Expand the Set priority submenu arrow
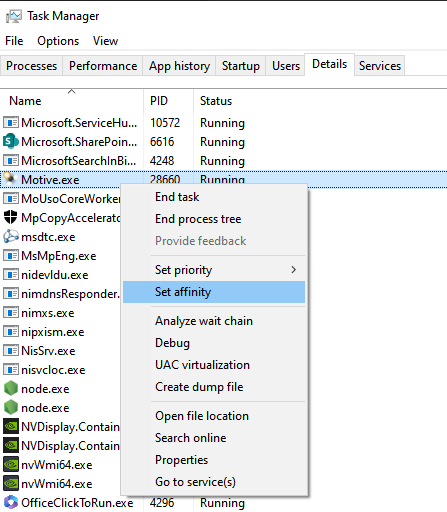 [293, 270]
